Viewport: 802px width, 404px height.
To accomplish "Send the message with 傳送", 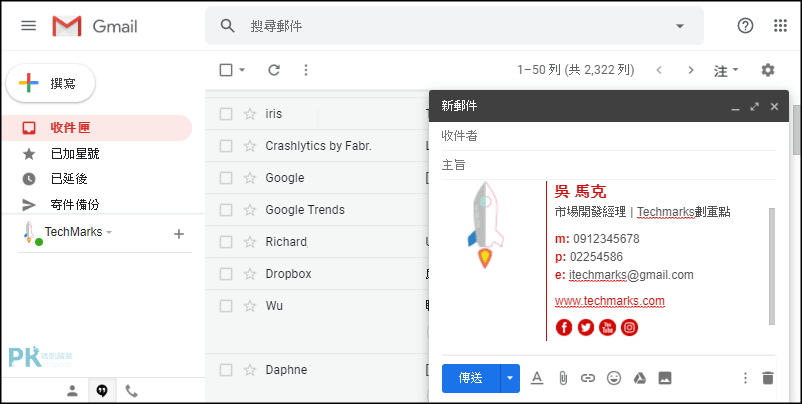I will [x=471, y=378].
